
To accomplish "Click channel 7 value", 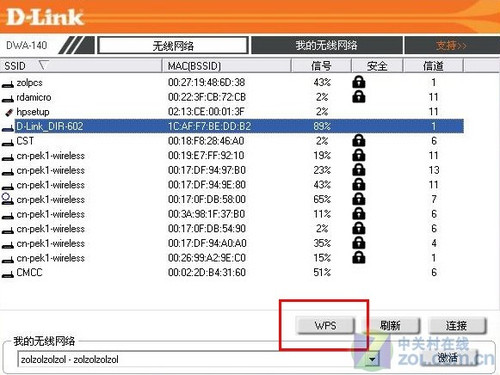I will tap(434, 199).
